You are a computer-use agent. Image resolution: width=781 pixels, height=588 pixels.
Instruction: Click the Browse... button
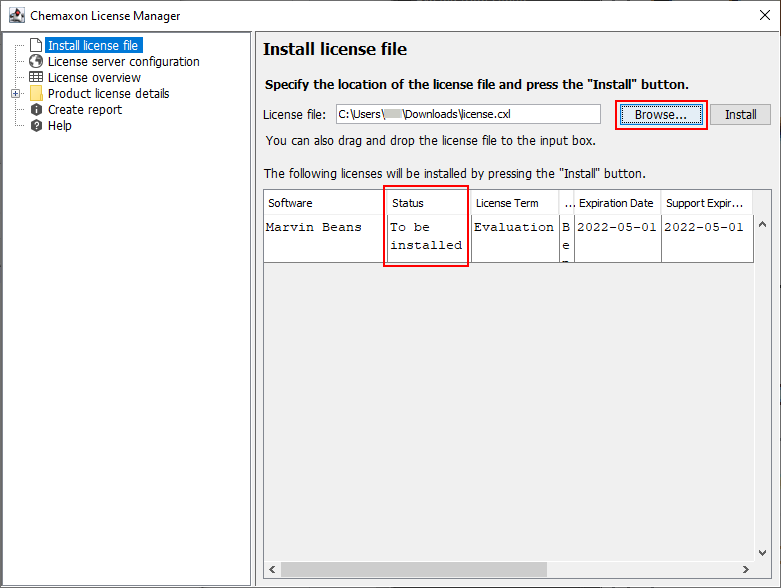coord(661,115)
